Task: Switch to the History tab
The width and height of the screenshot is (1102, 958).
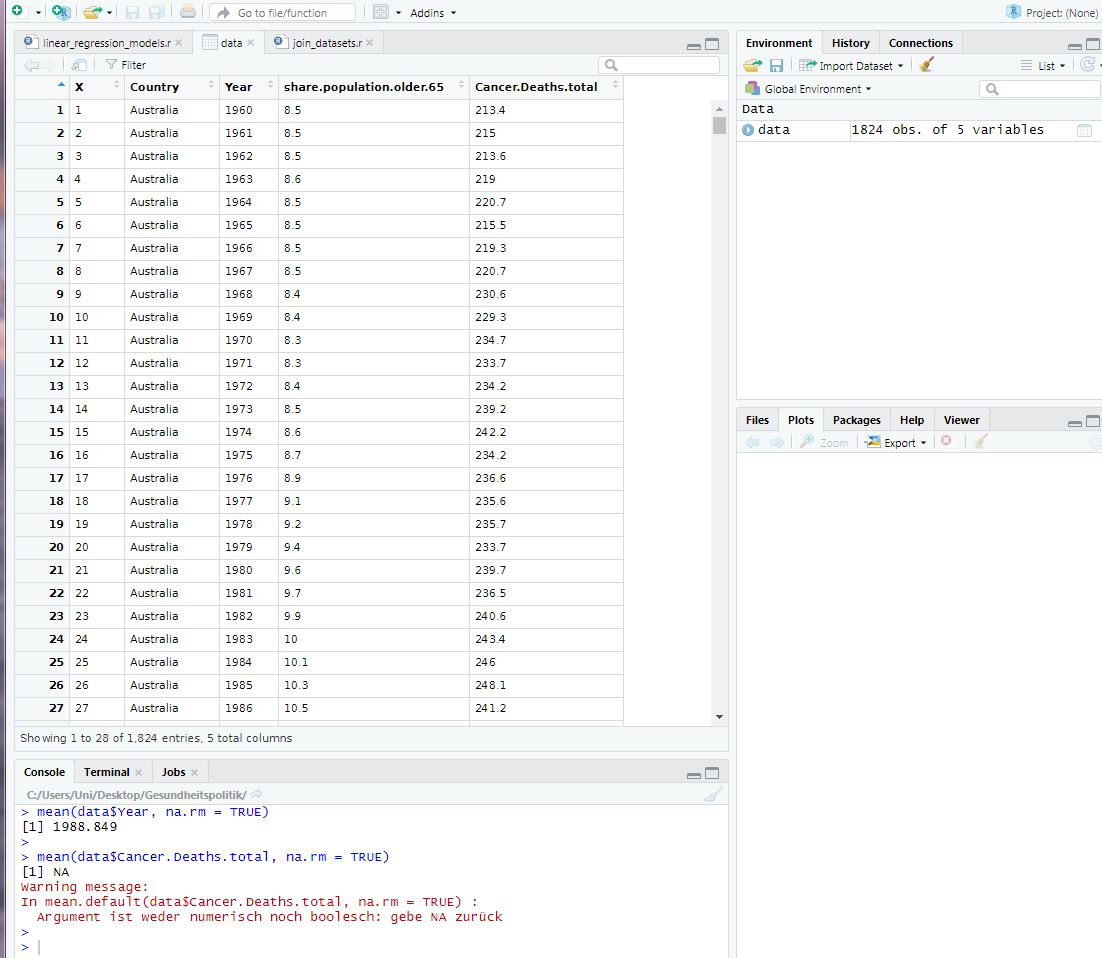Action: (x=850, y=43)
